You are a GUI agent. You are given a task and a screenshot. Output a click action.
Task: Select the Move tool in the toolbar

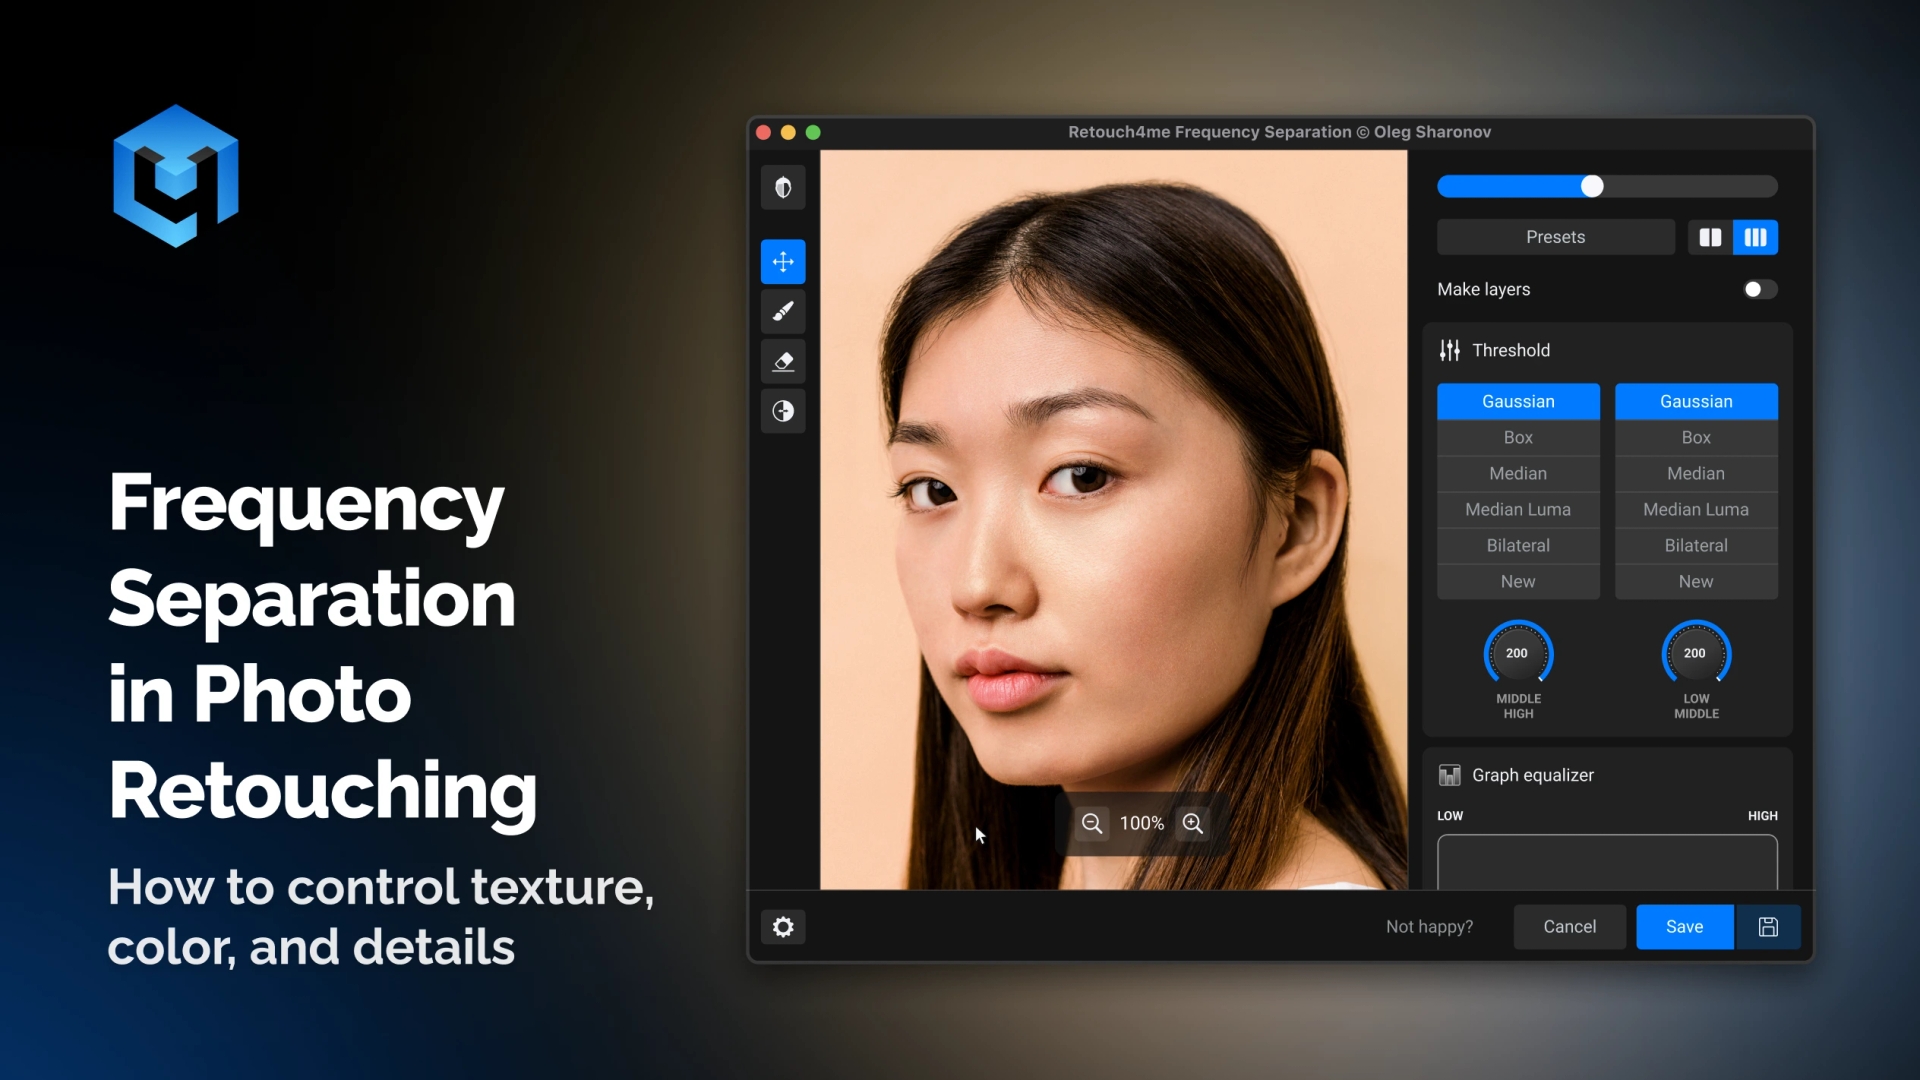click(x=783, y=261)
